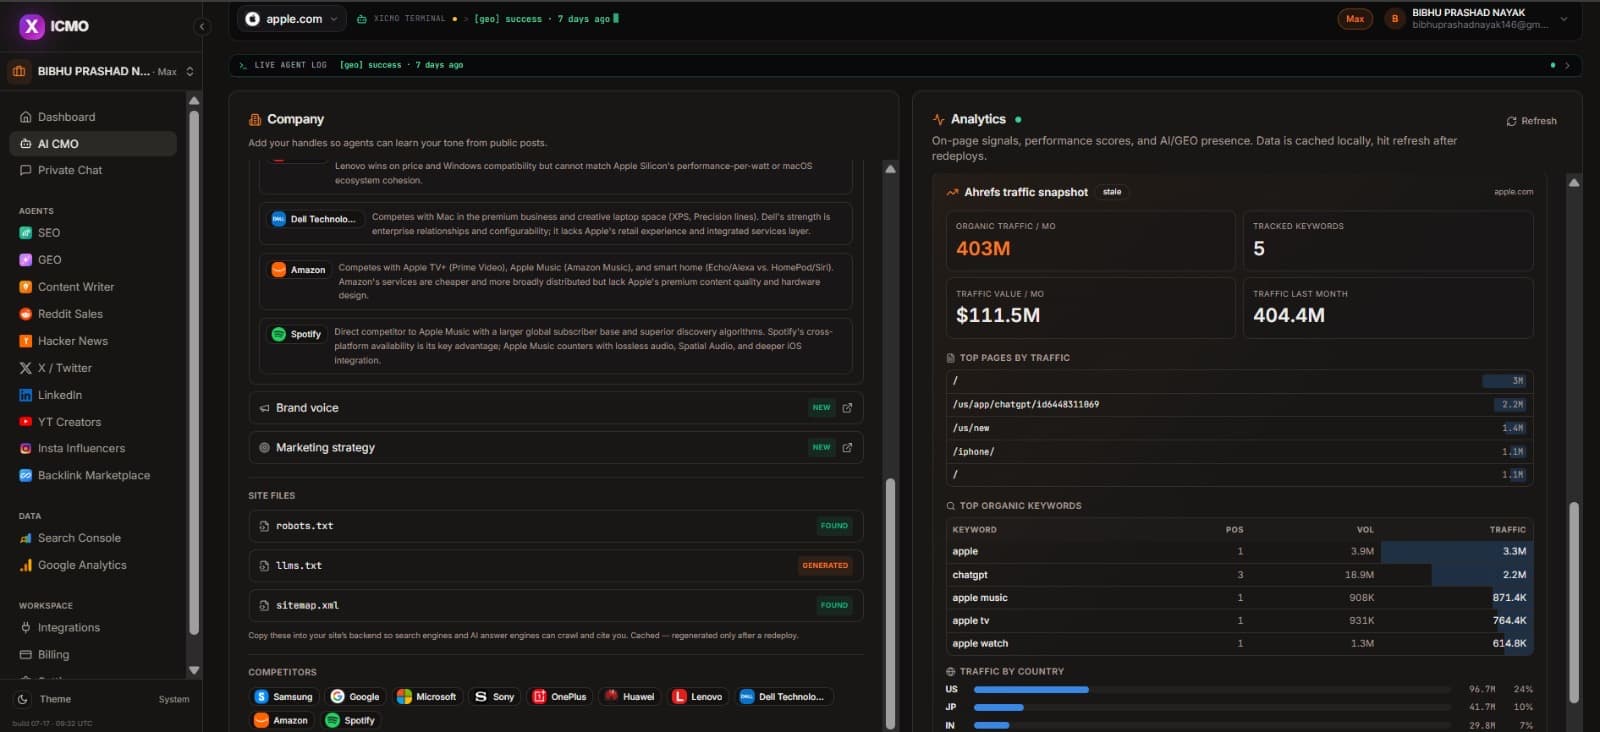Open the Dashboard page icon
Viewport: 1600px width, 732px height.
[26, 117]
